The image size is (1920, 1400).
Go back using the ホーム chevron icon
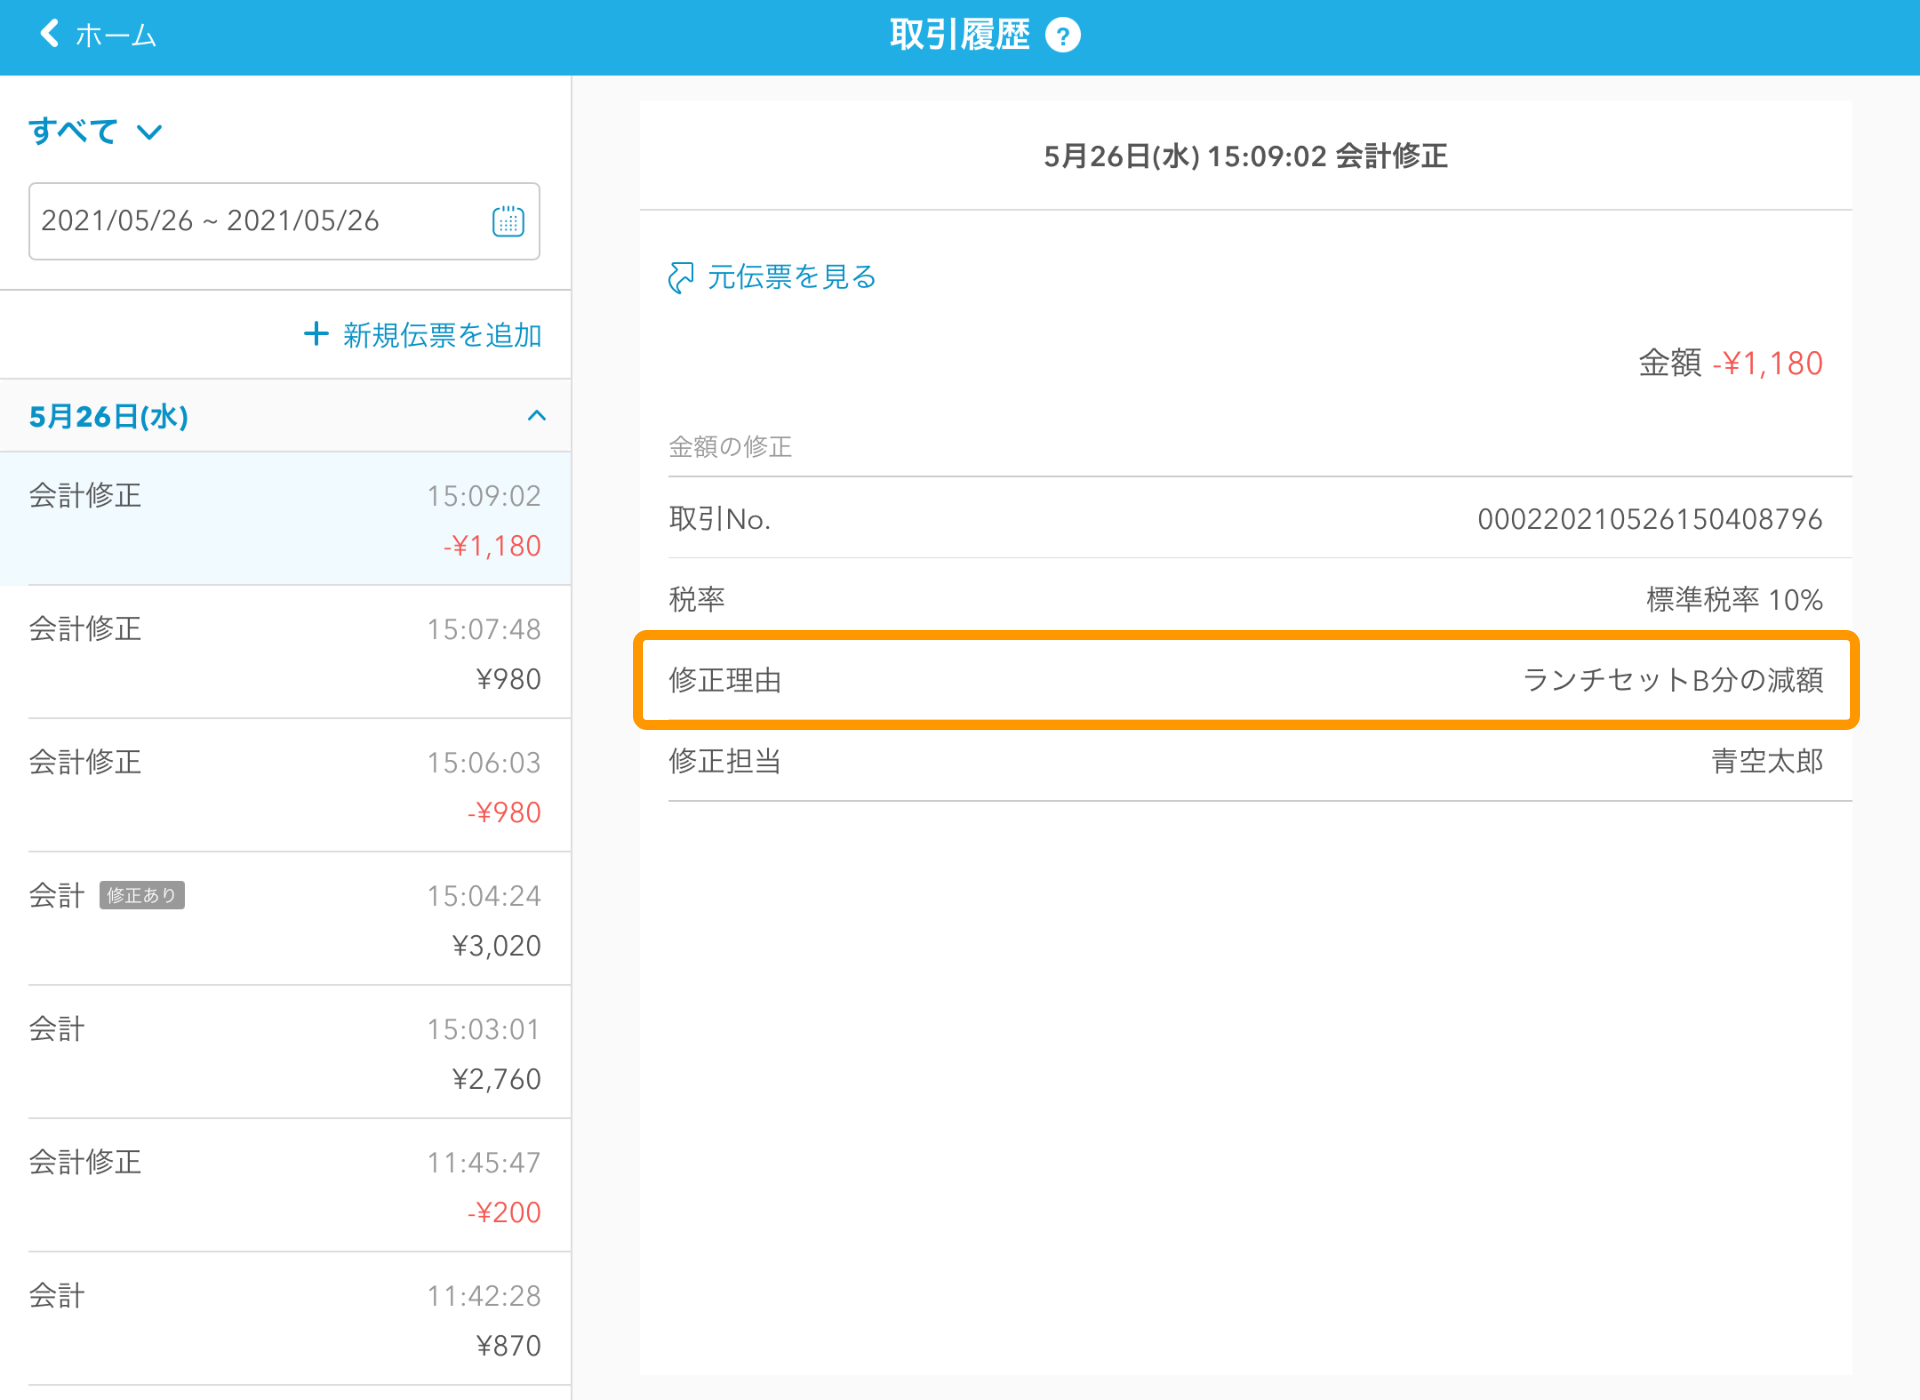tap(49, 34)
